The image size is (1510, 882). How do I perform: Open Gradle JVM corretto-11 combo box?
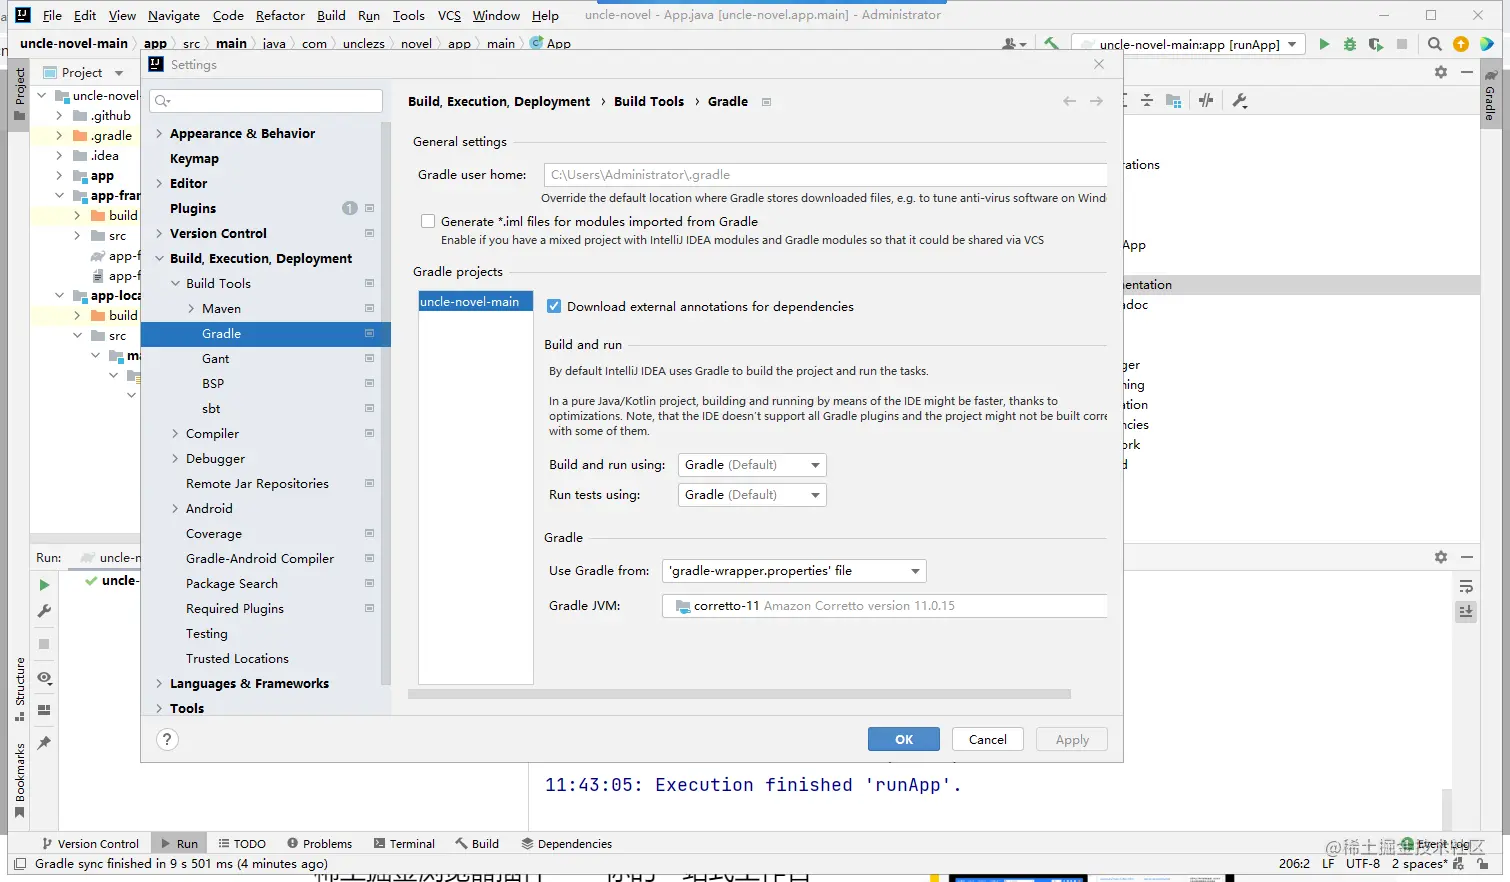(x=884, y=606)
